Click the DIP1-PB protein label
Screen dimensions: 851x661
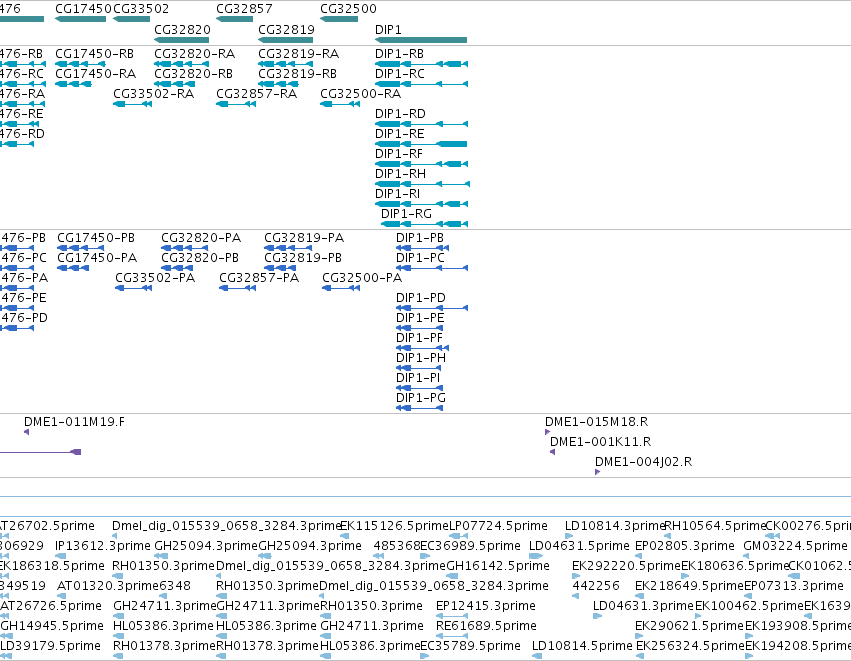coord(420,238)
